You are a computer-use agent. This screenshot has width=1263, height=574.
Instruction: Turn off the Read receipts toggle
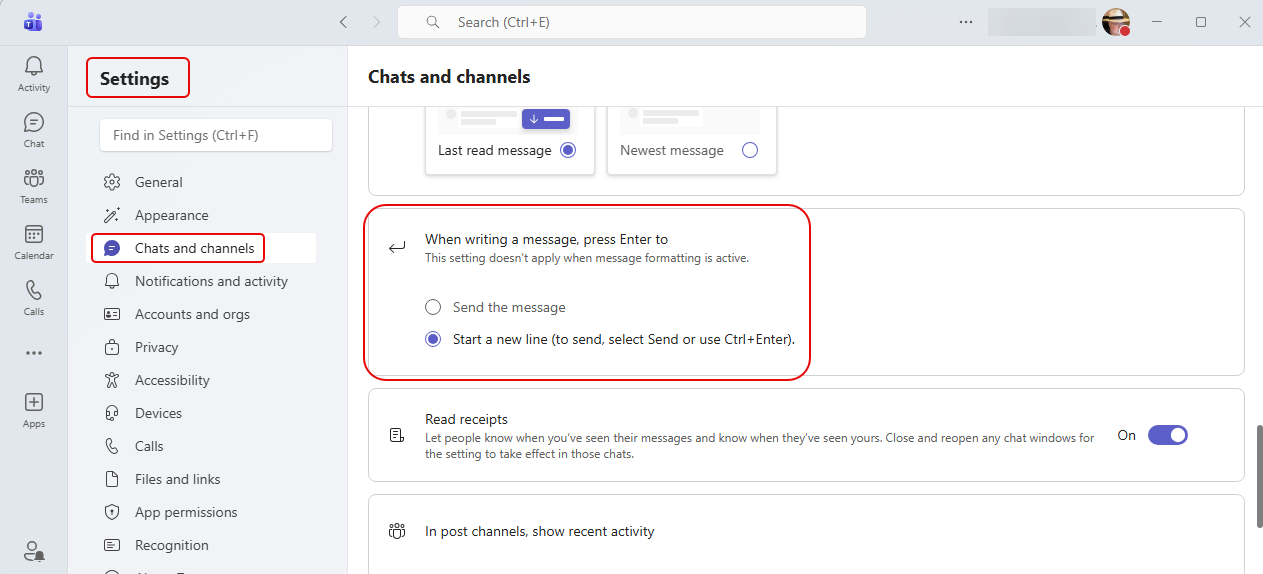(1167, 435)
